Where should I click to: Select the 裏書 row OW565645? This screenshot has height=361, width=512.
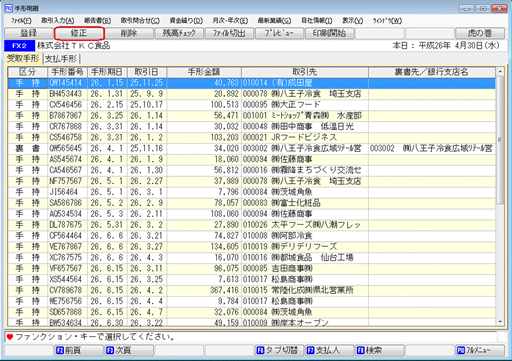(252, 149)
